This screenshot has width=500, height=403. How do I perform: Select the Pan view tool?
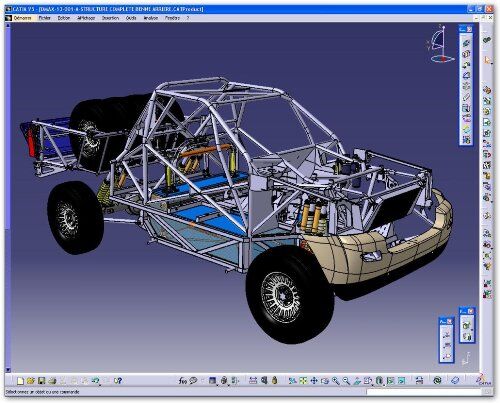click(x=314, y=380)
